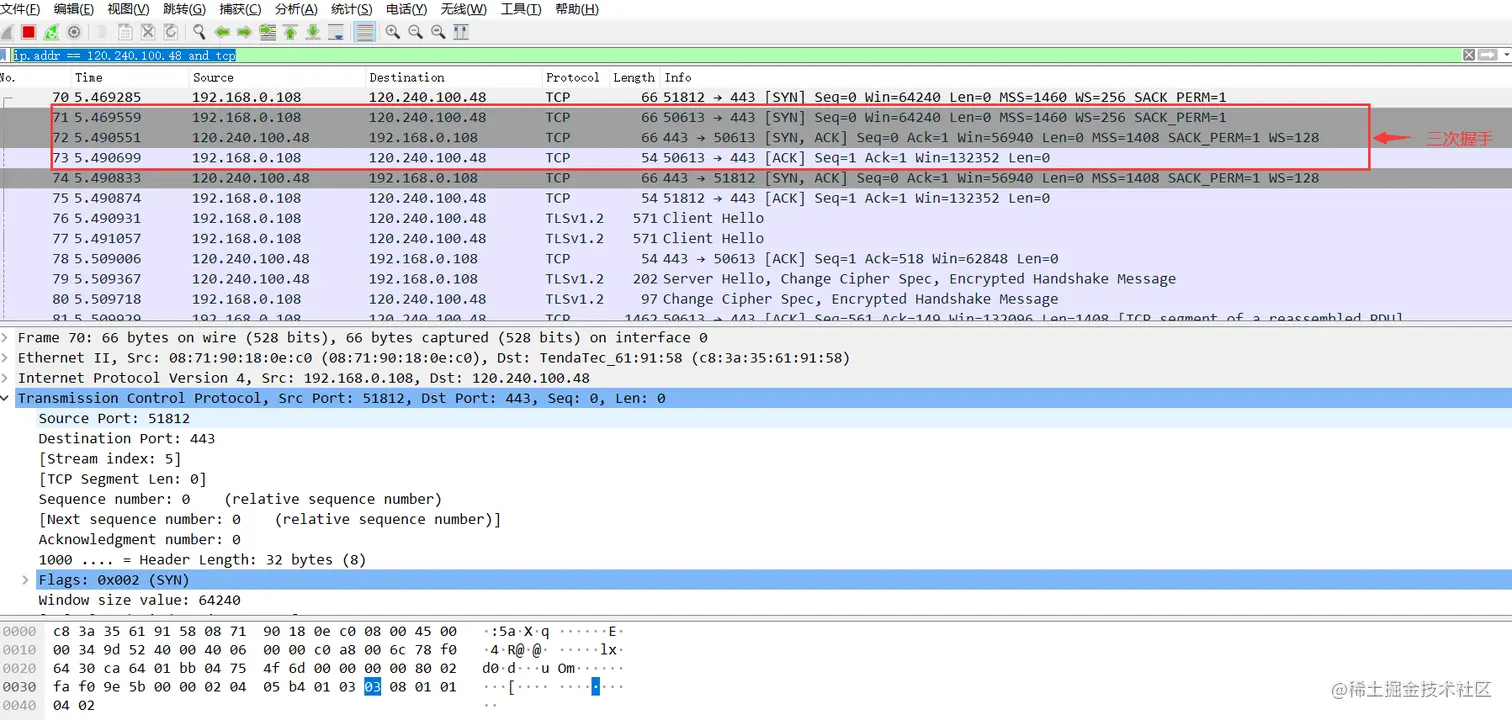
Task: Click the go to specific packet icon
Action: coord(267,32)
